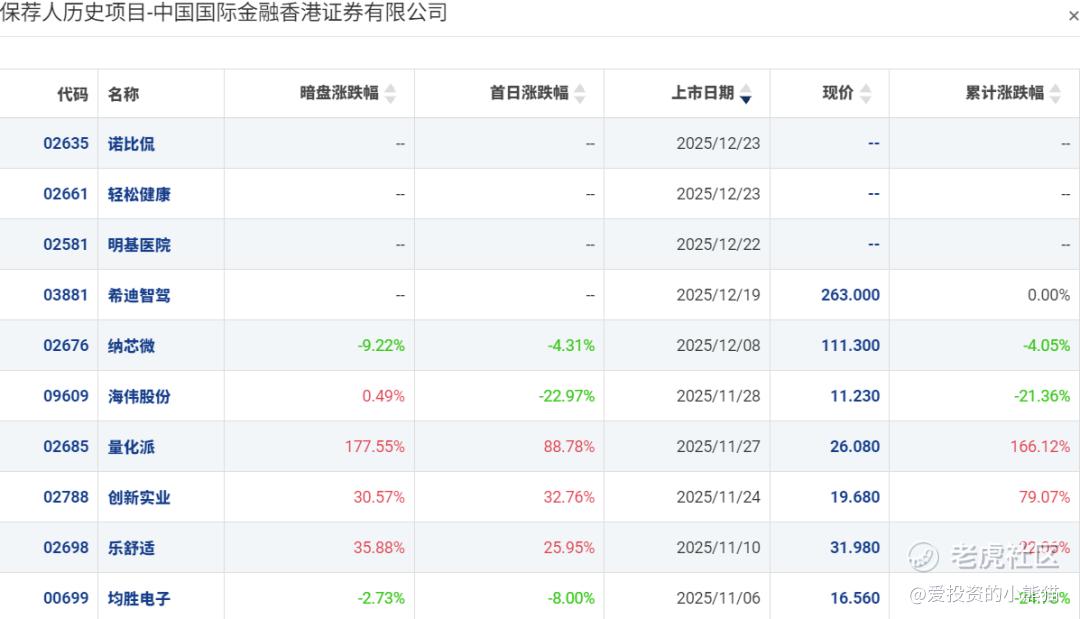Open stock 诺比侃

pos(131,144)
